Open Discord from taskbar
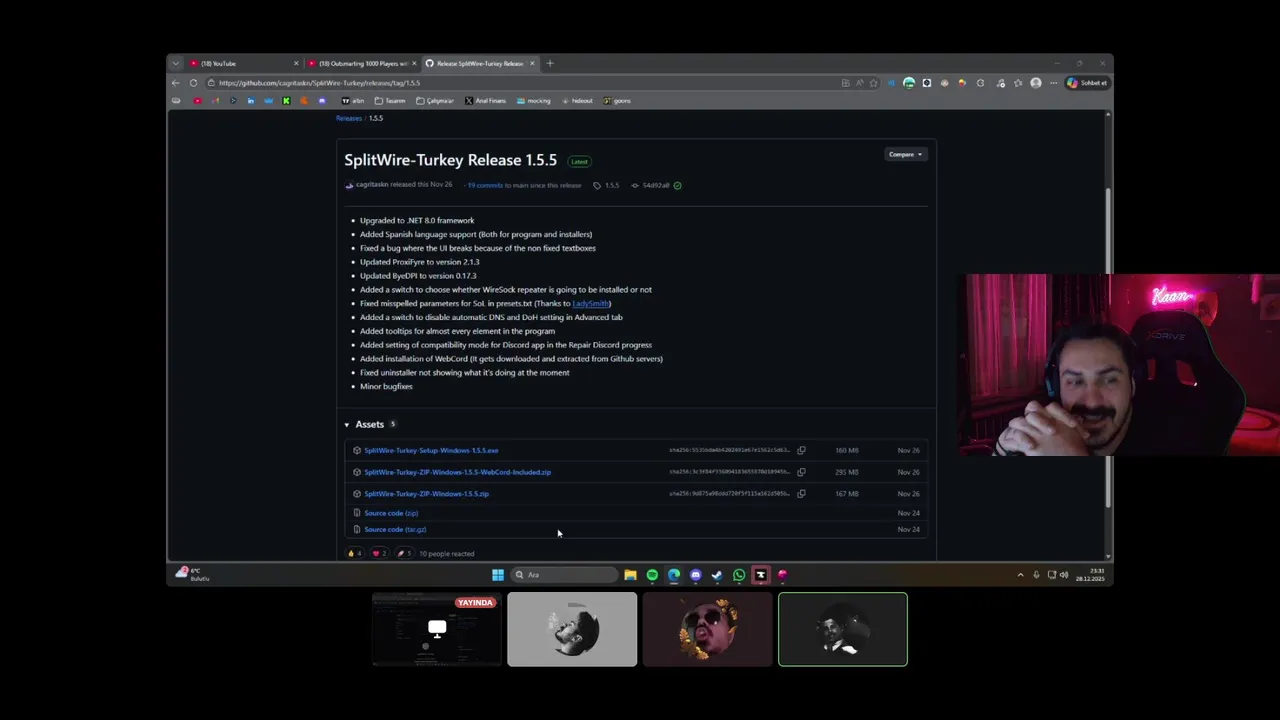 pyautogui.click(x=696, y=575)
